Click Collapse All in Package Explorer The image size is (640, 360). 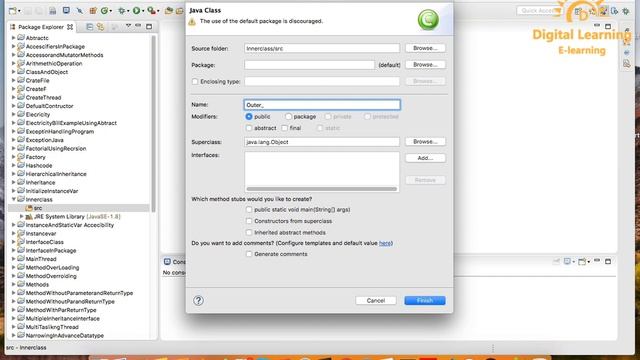tap(89, 27)
